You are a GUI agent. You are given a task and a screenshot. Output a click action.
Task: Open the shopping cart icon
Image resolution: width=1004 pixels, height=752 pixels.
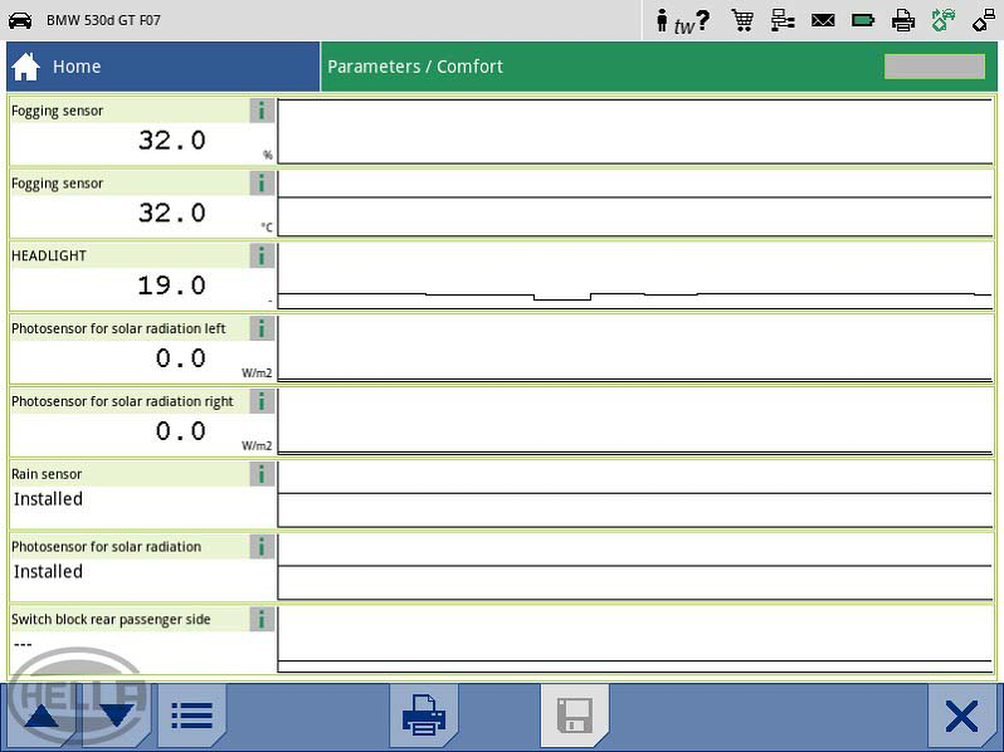click(742, 20)
